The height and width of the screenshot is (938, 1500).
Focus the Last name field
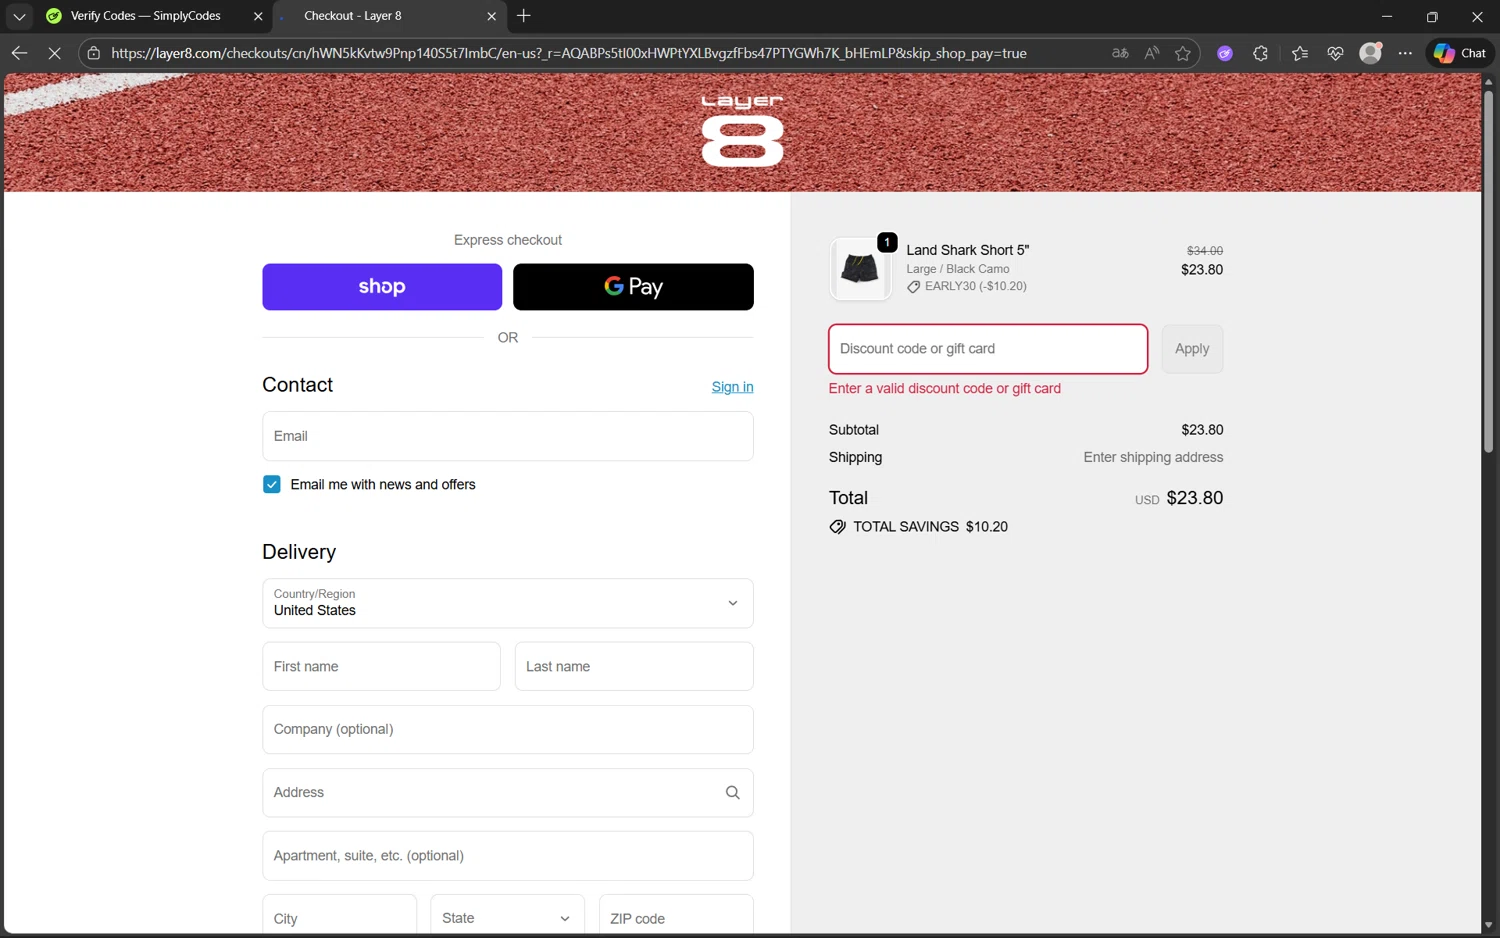634,666
